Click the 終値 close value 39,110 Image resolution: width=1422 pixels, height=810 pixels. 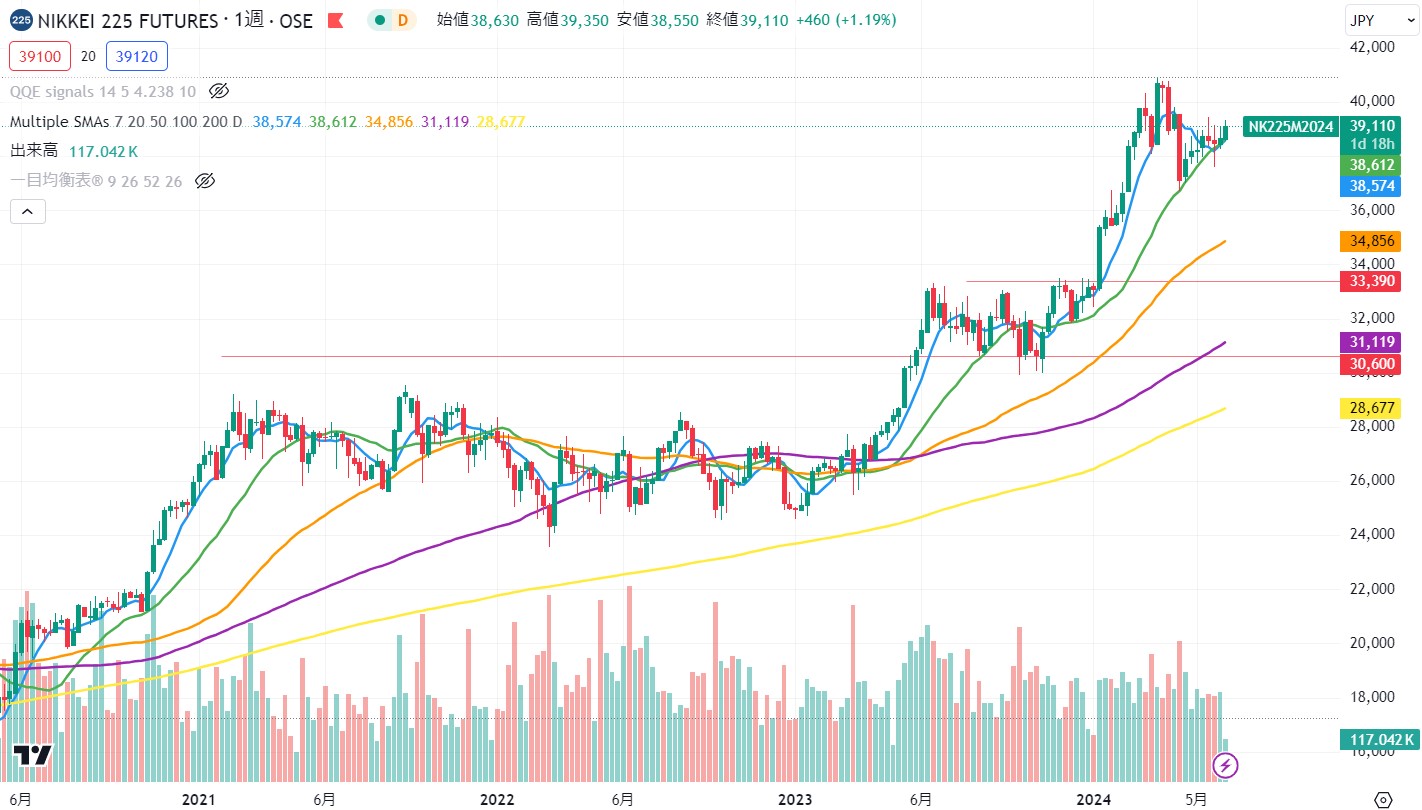click(763, 20)
